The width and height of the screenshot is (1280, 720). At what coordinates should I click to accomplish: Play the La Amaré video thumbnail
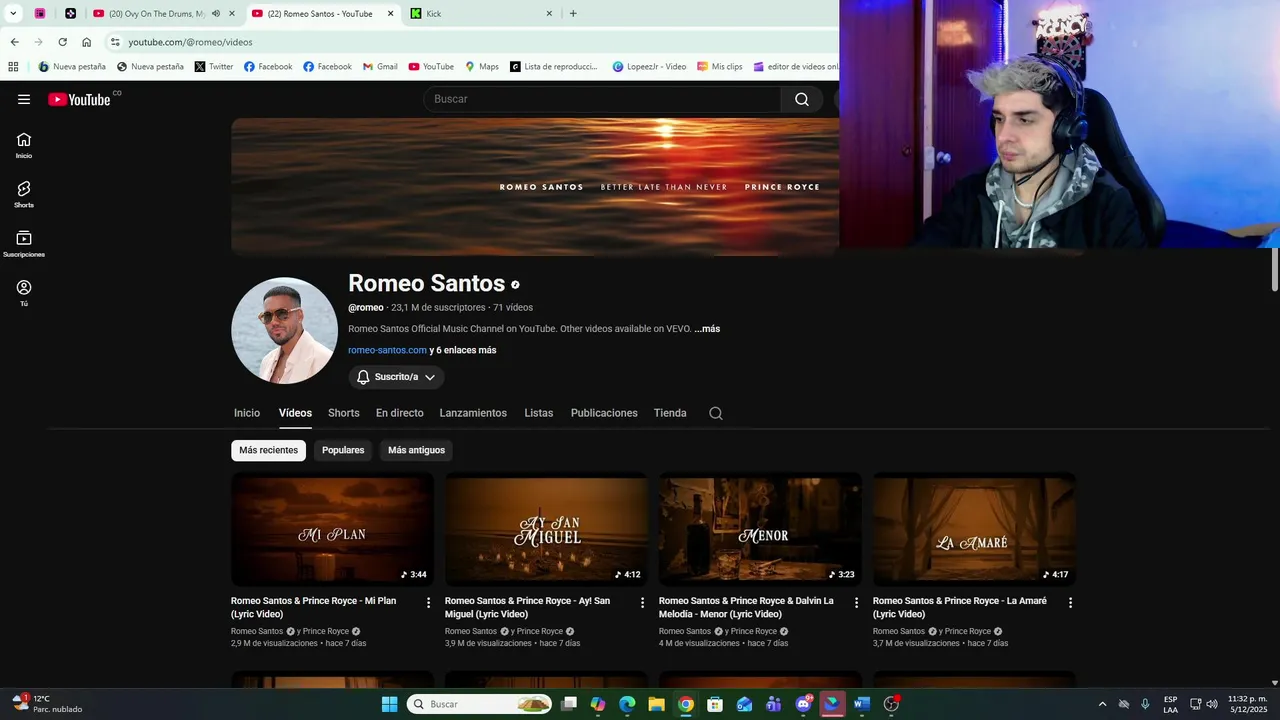974,529
